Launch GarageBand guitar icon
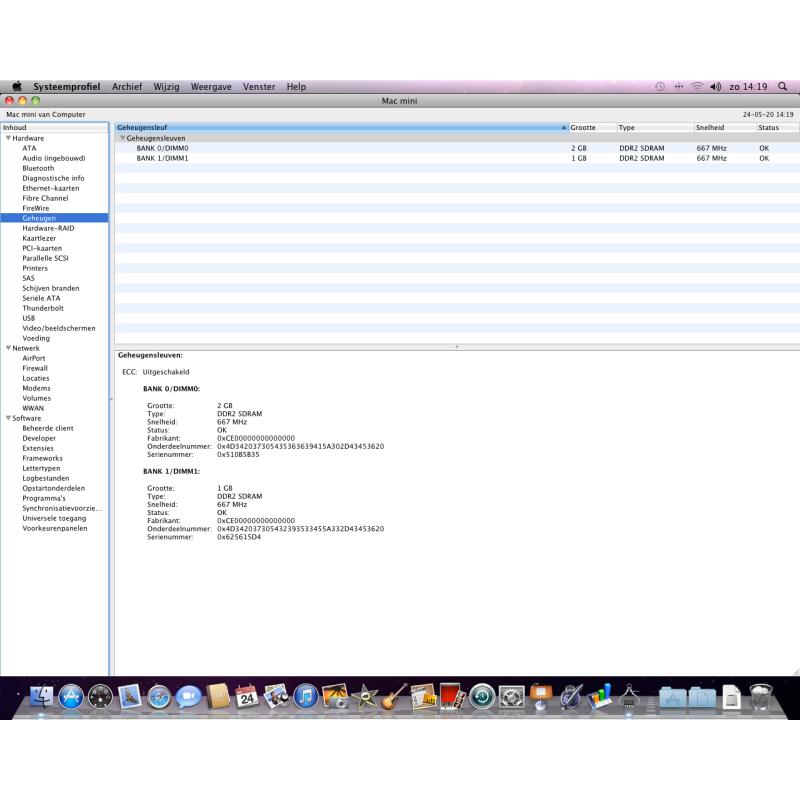The width and height of the screenshot is (800, 800). (394, 697)
